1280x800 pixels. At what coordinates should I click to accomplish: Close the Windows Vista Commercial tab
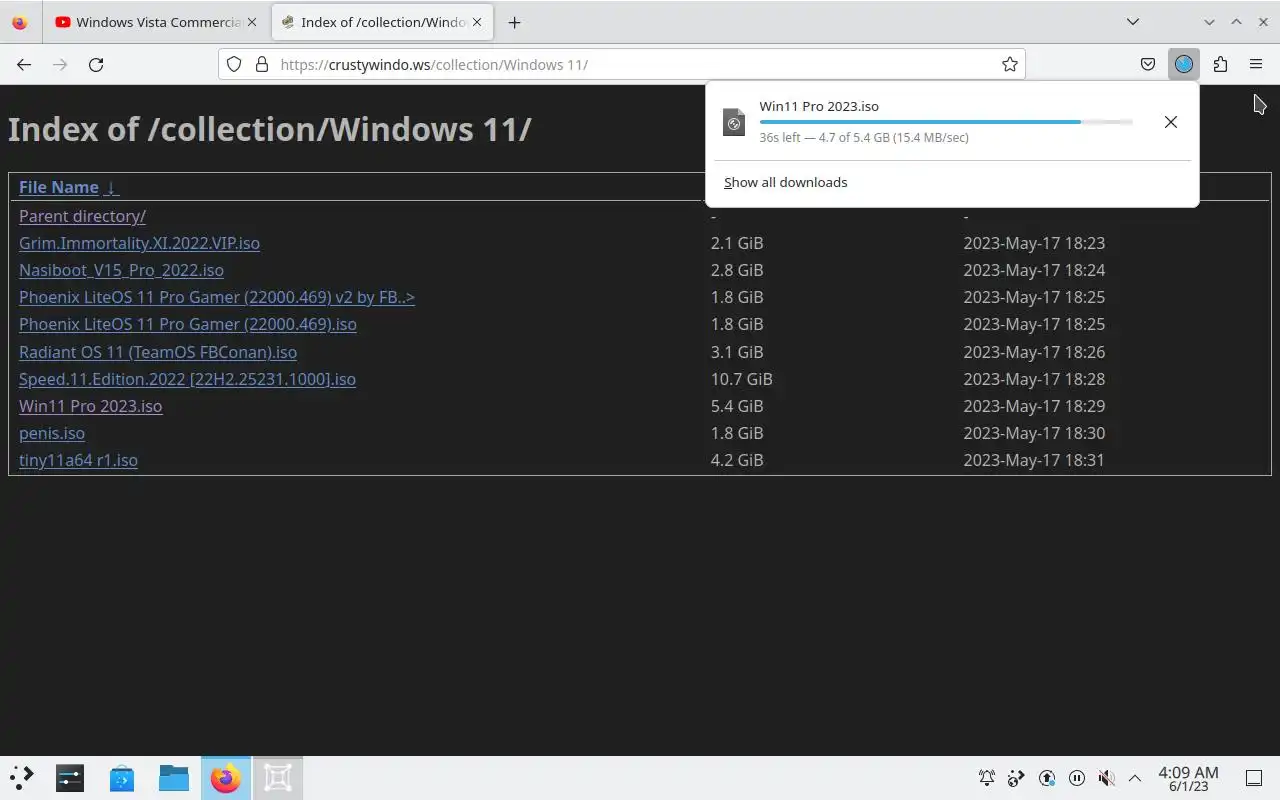coord(252,22)
